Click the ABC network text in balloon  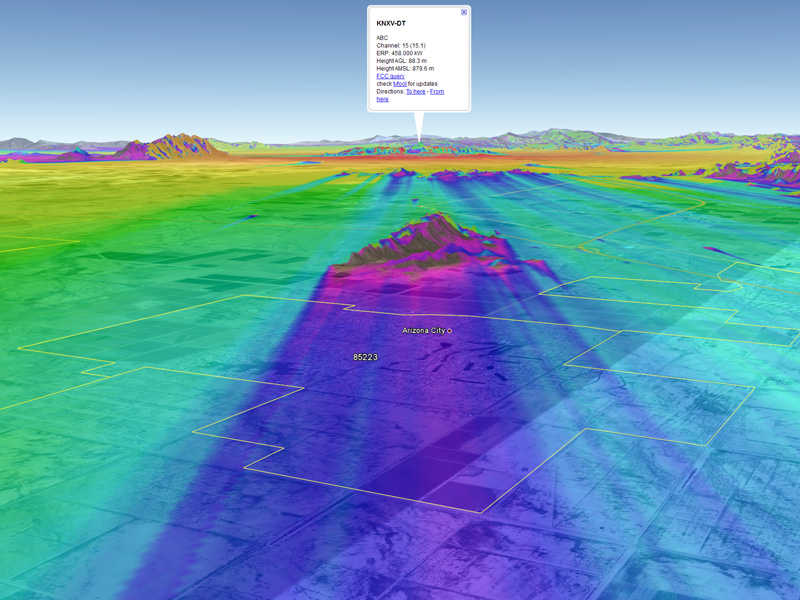point(382,37)
